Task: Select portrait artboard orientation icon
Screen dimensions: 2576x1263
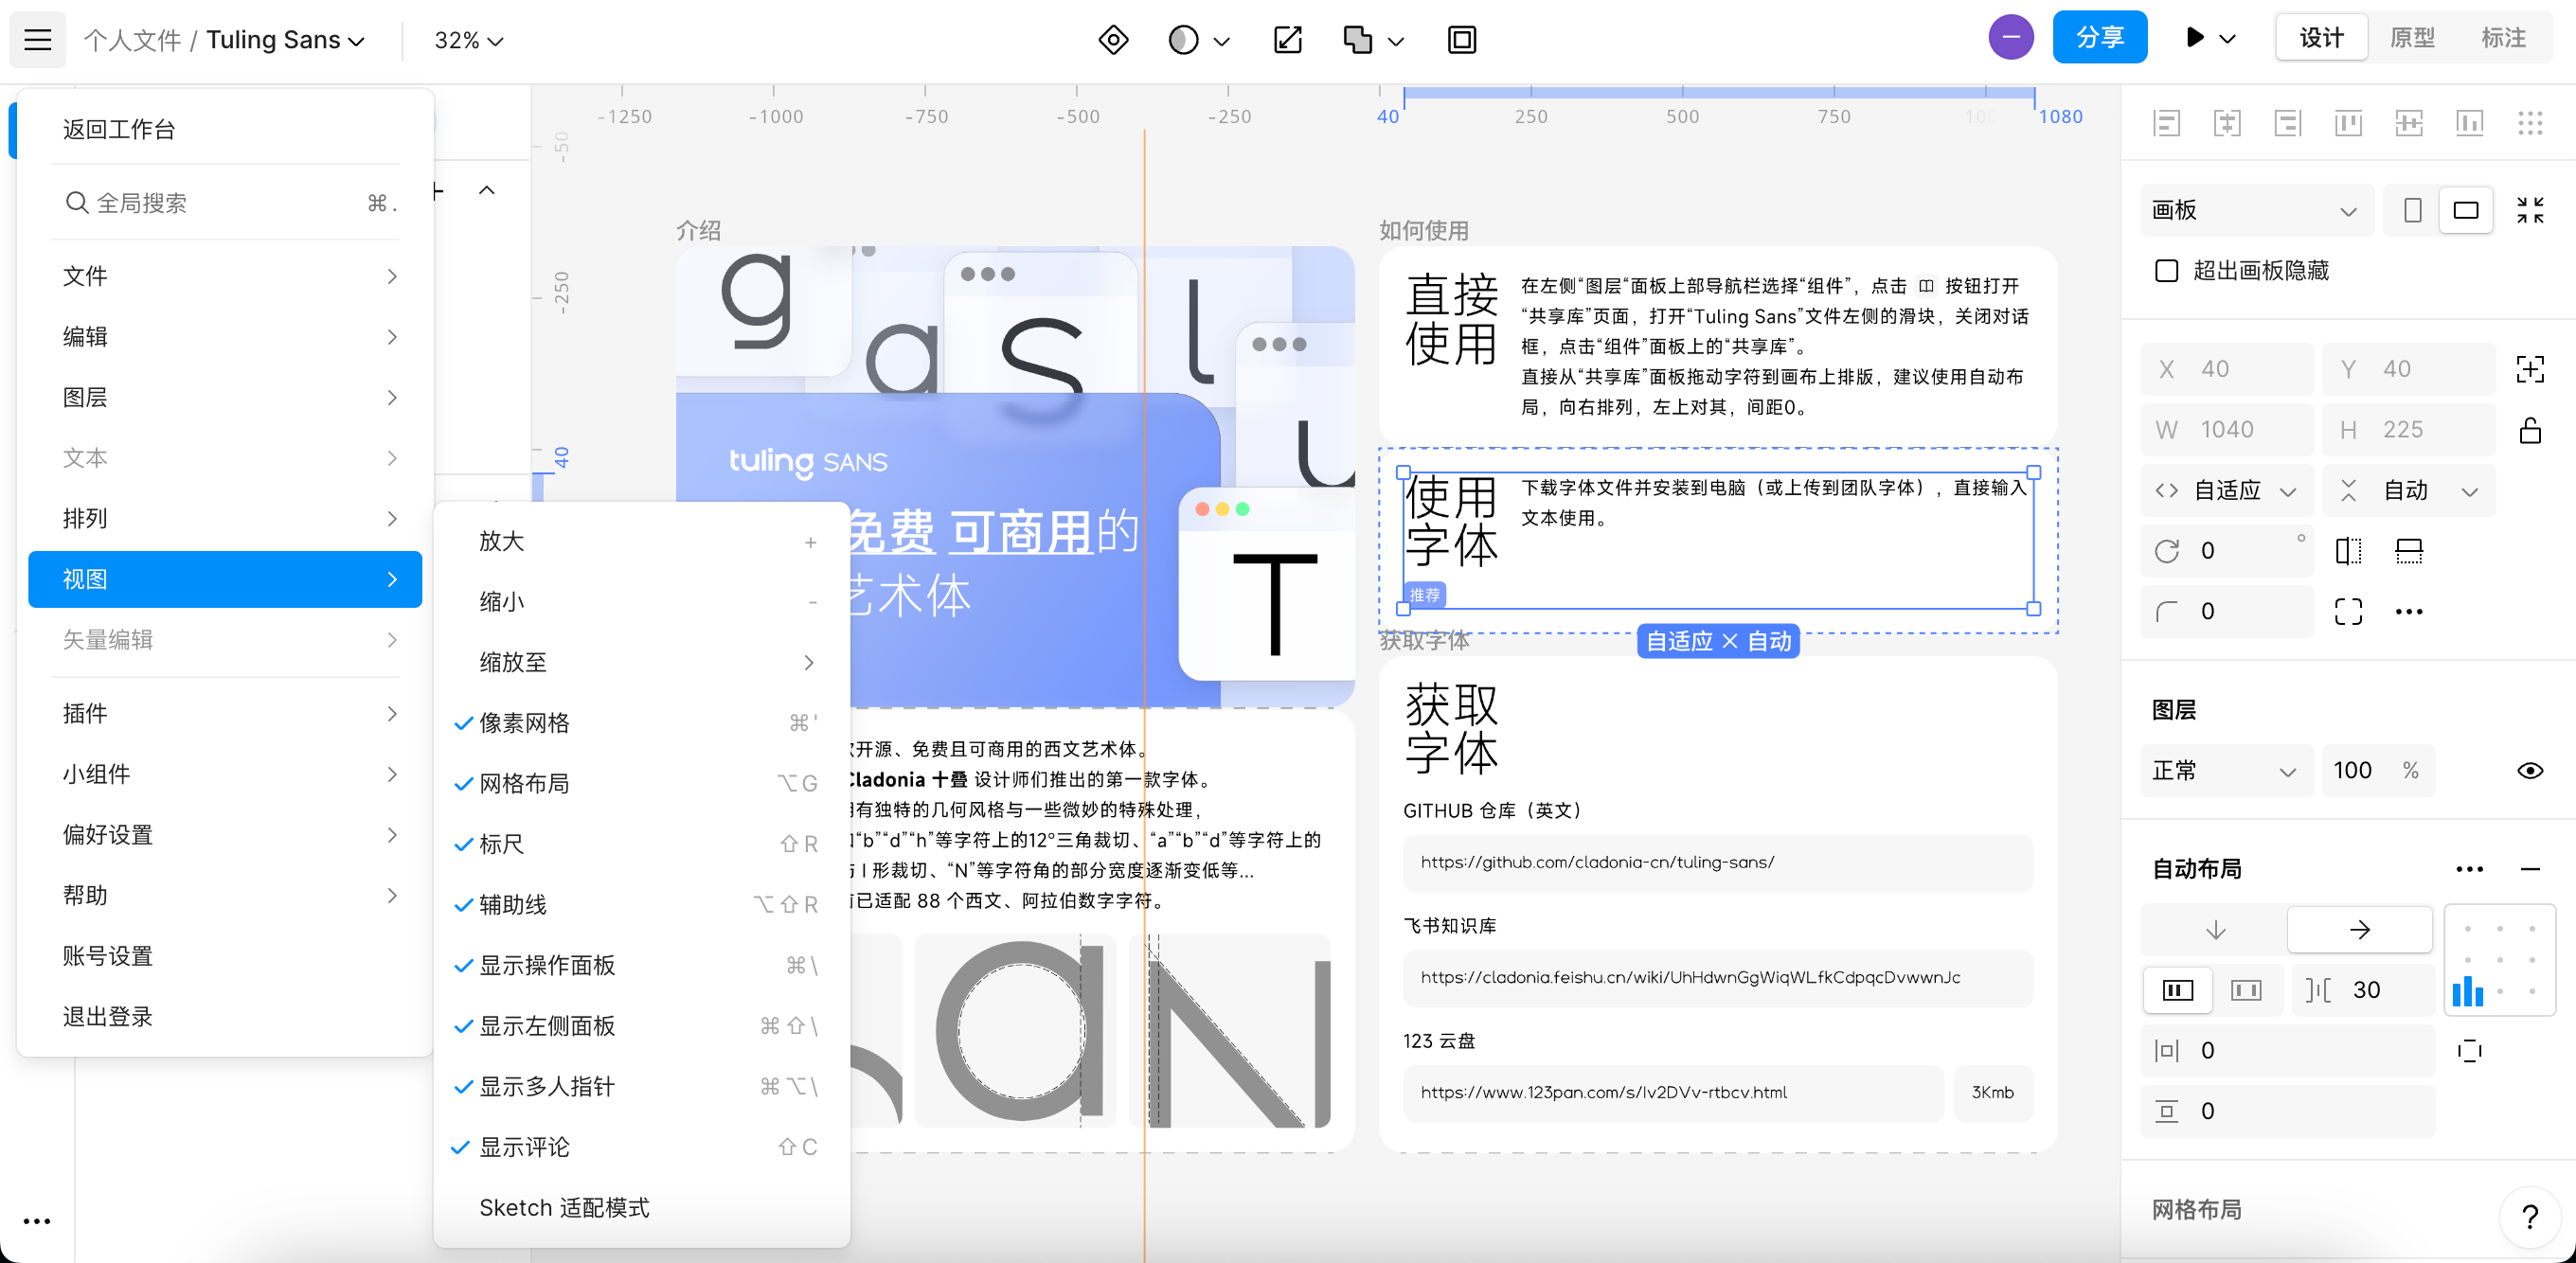Action: [2413, 210]
